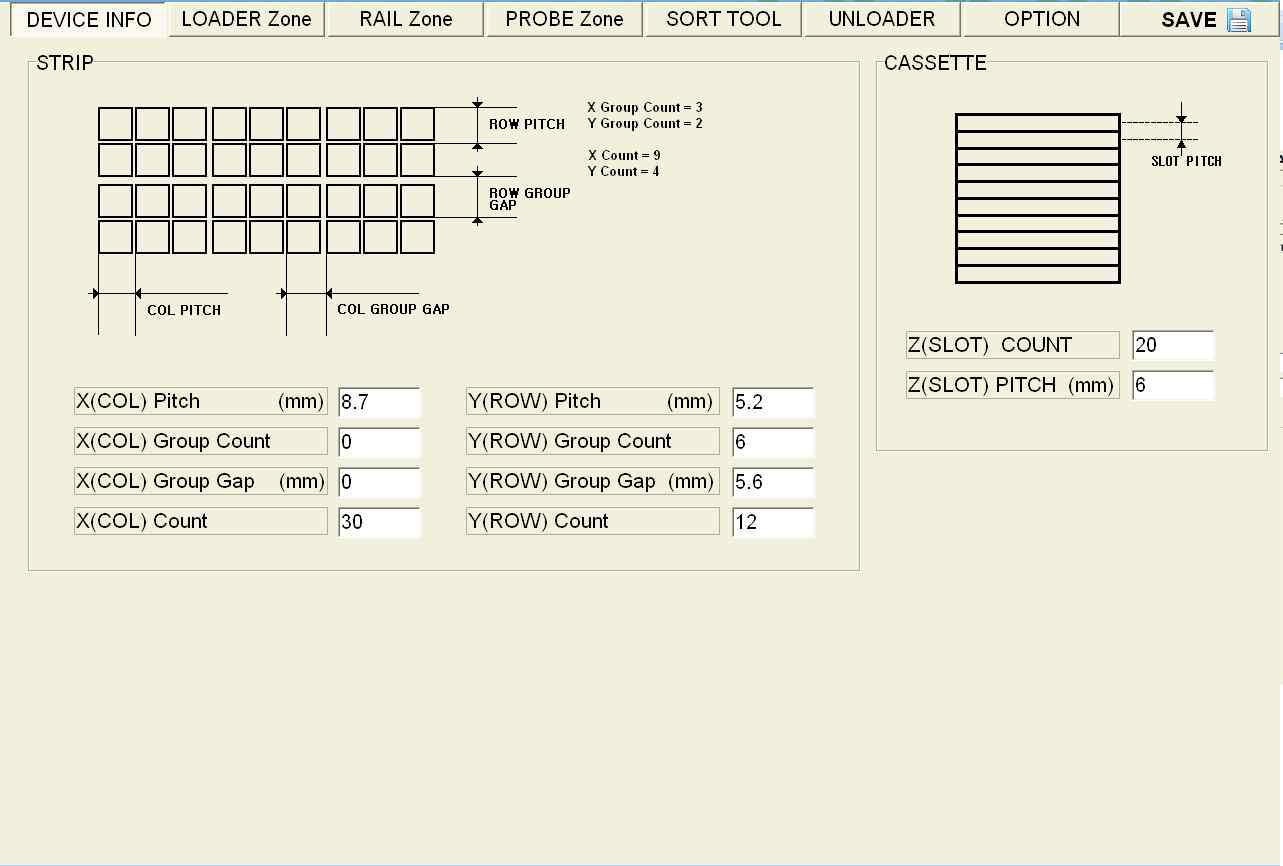The height and width of the screenshot is (866, 1283).
Task: Edit the Y(ROW) Pitch value field
Action: click(x=773, y=402)
